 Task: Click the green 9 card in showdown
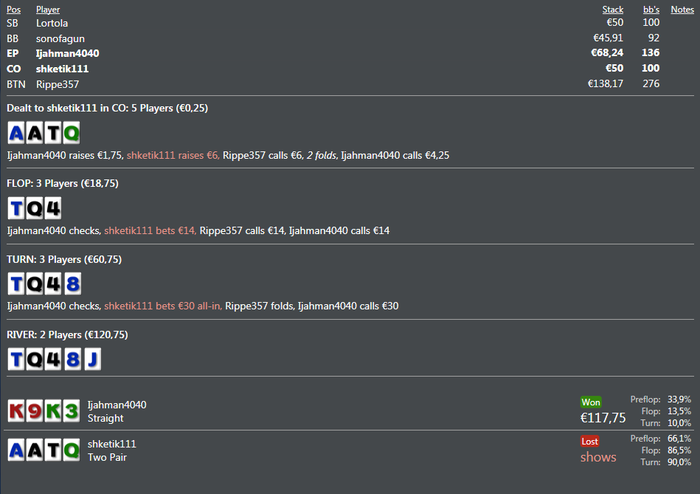click(35, 410)
